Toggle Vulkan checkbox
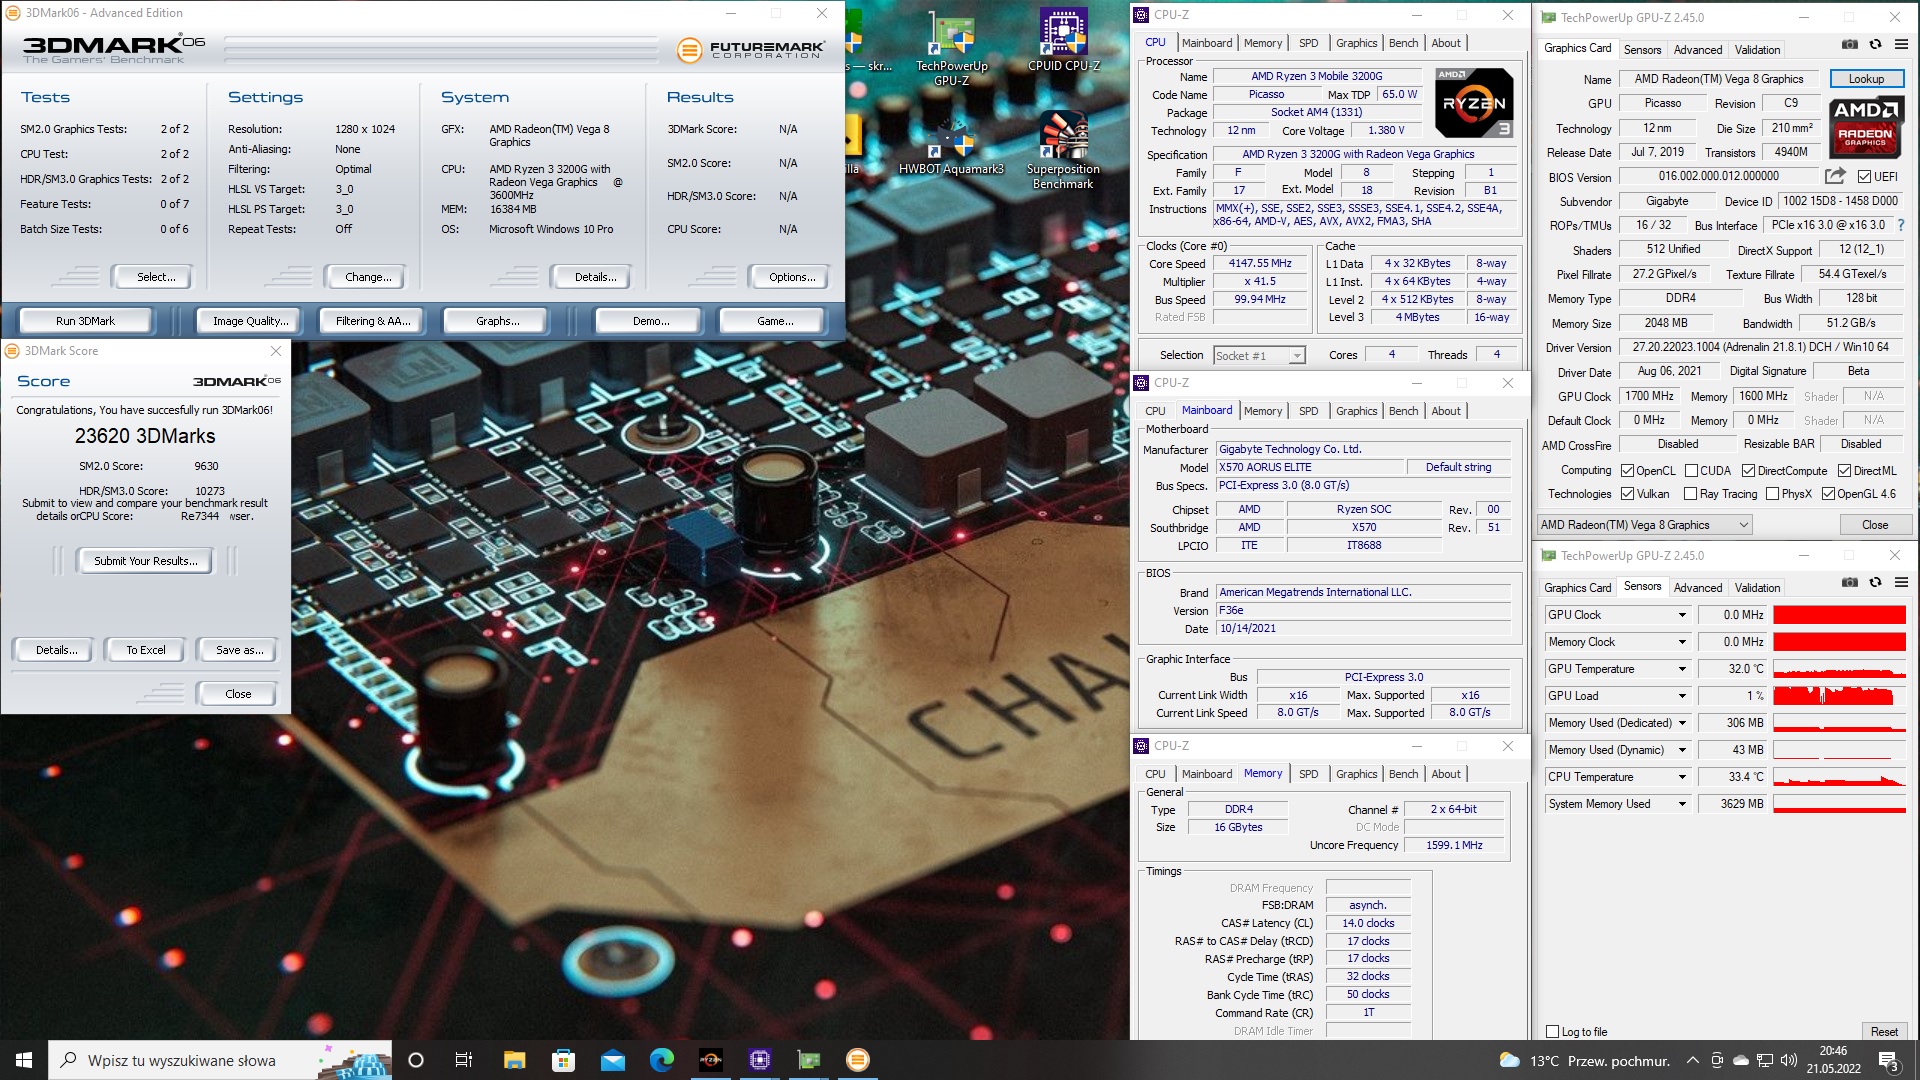 click(x=1627, y=494)
